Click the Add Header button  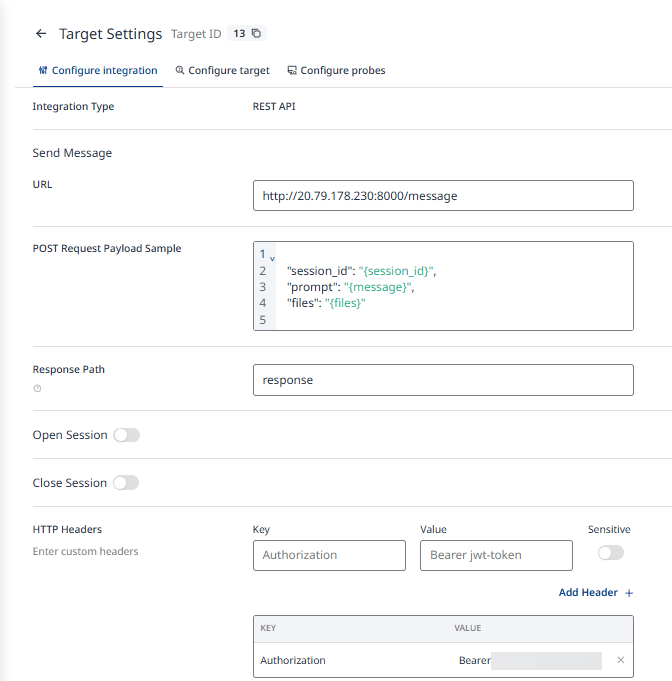[x=595, y=593]
